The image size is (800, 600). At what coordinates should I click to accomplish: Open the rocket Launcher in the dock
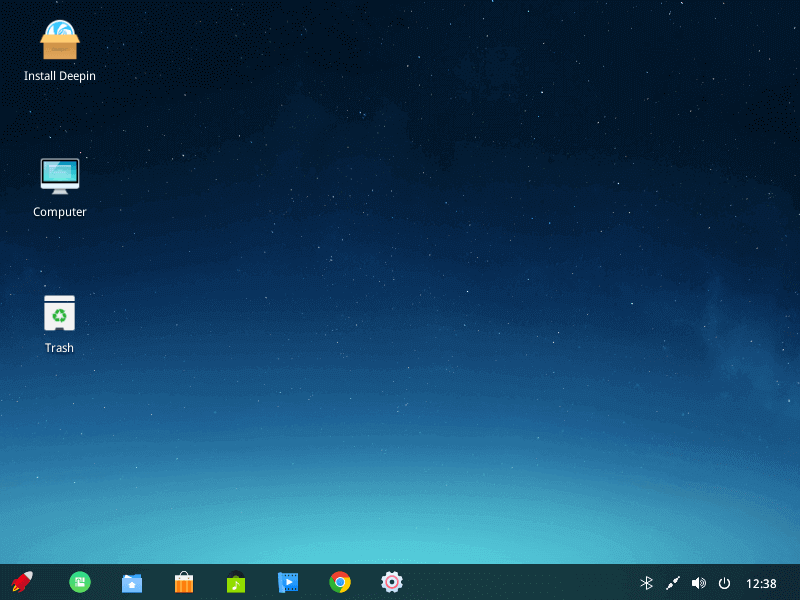click(x=22, y=582)
